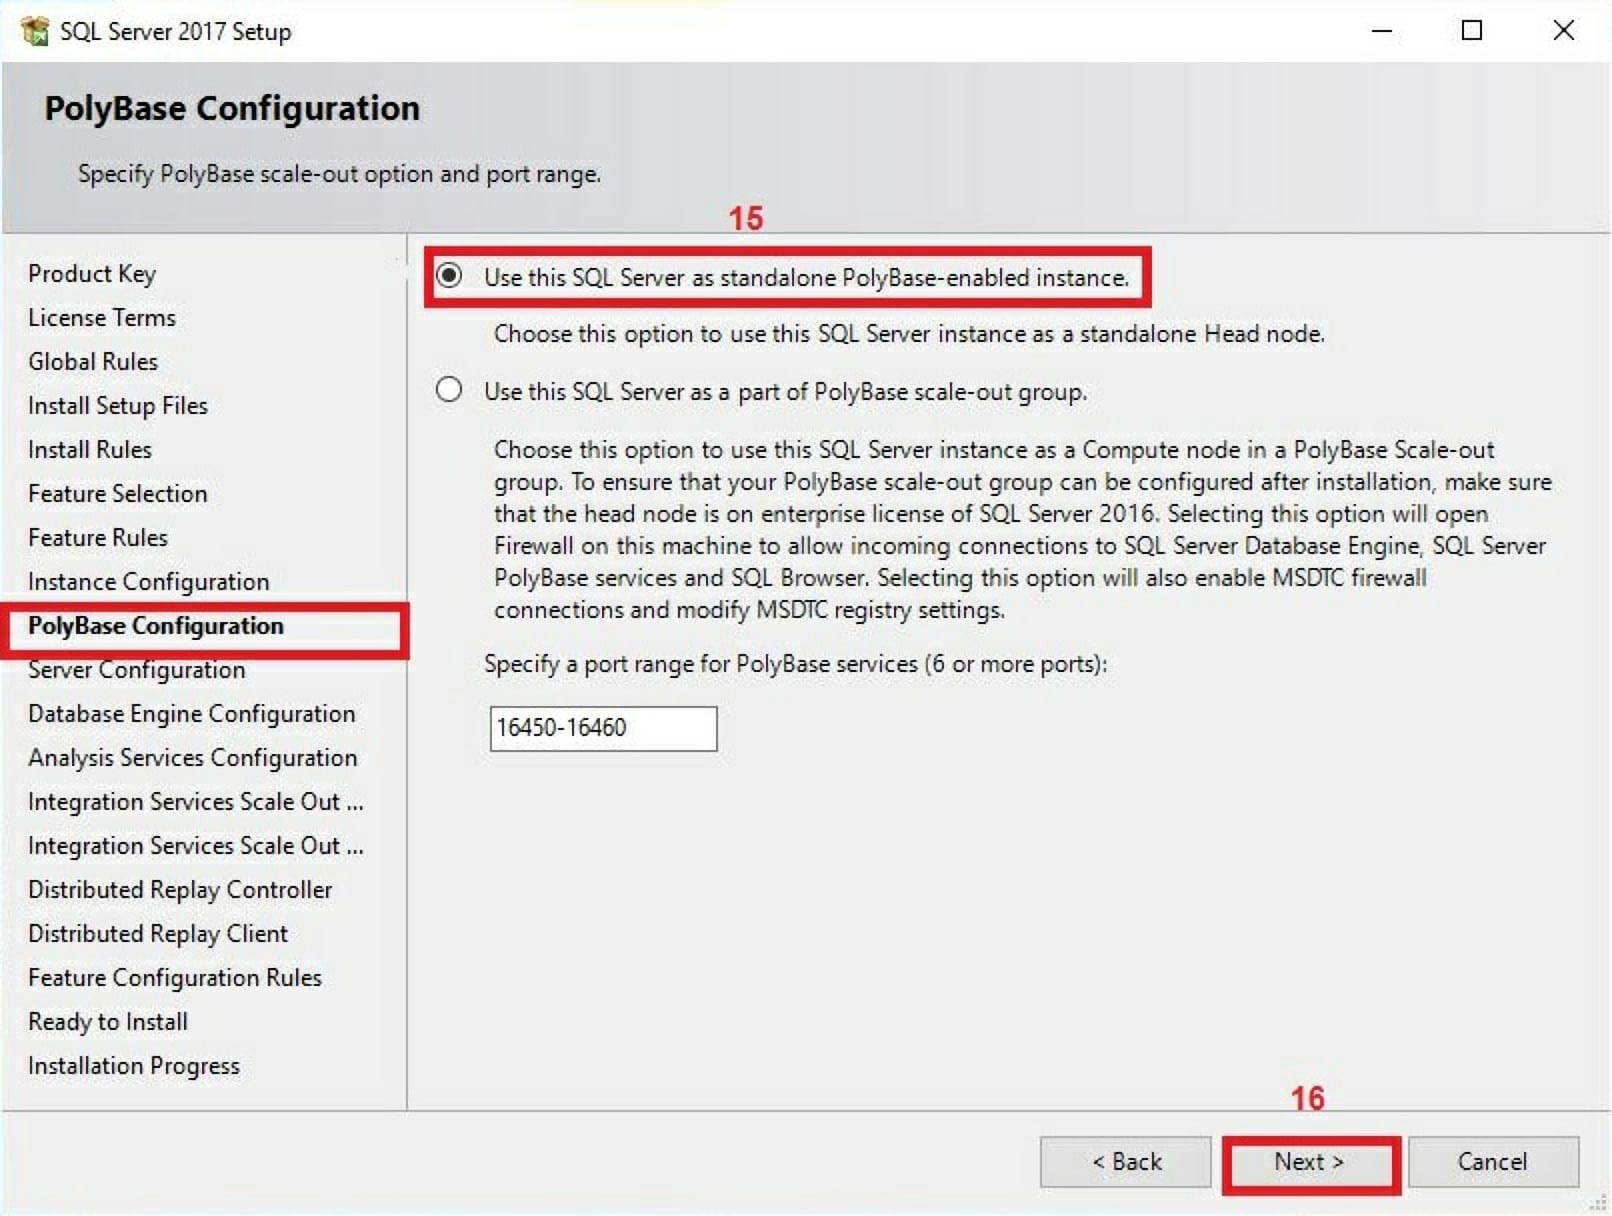This screenshot has width=1612, height=1216.
Task: Click Database Engine Configuration step
Action: click(192, 714)
